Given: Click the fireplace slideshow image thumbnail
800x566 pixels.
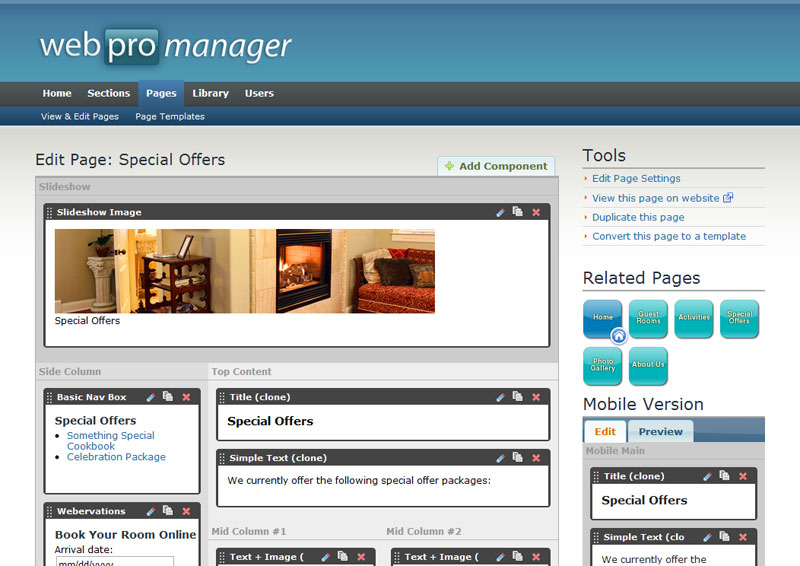Looking at the screenshot, I should [245, 271].
